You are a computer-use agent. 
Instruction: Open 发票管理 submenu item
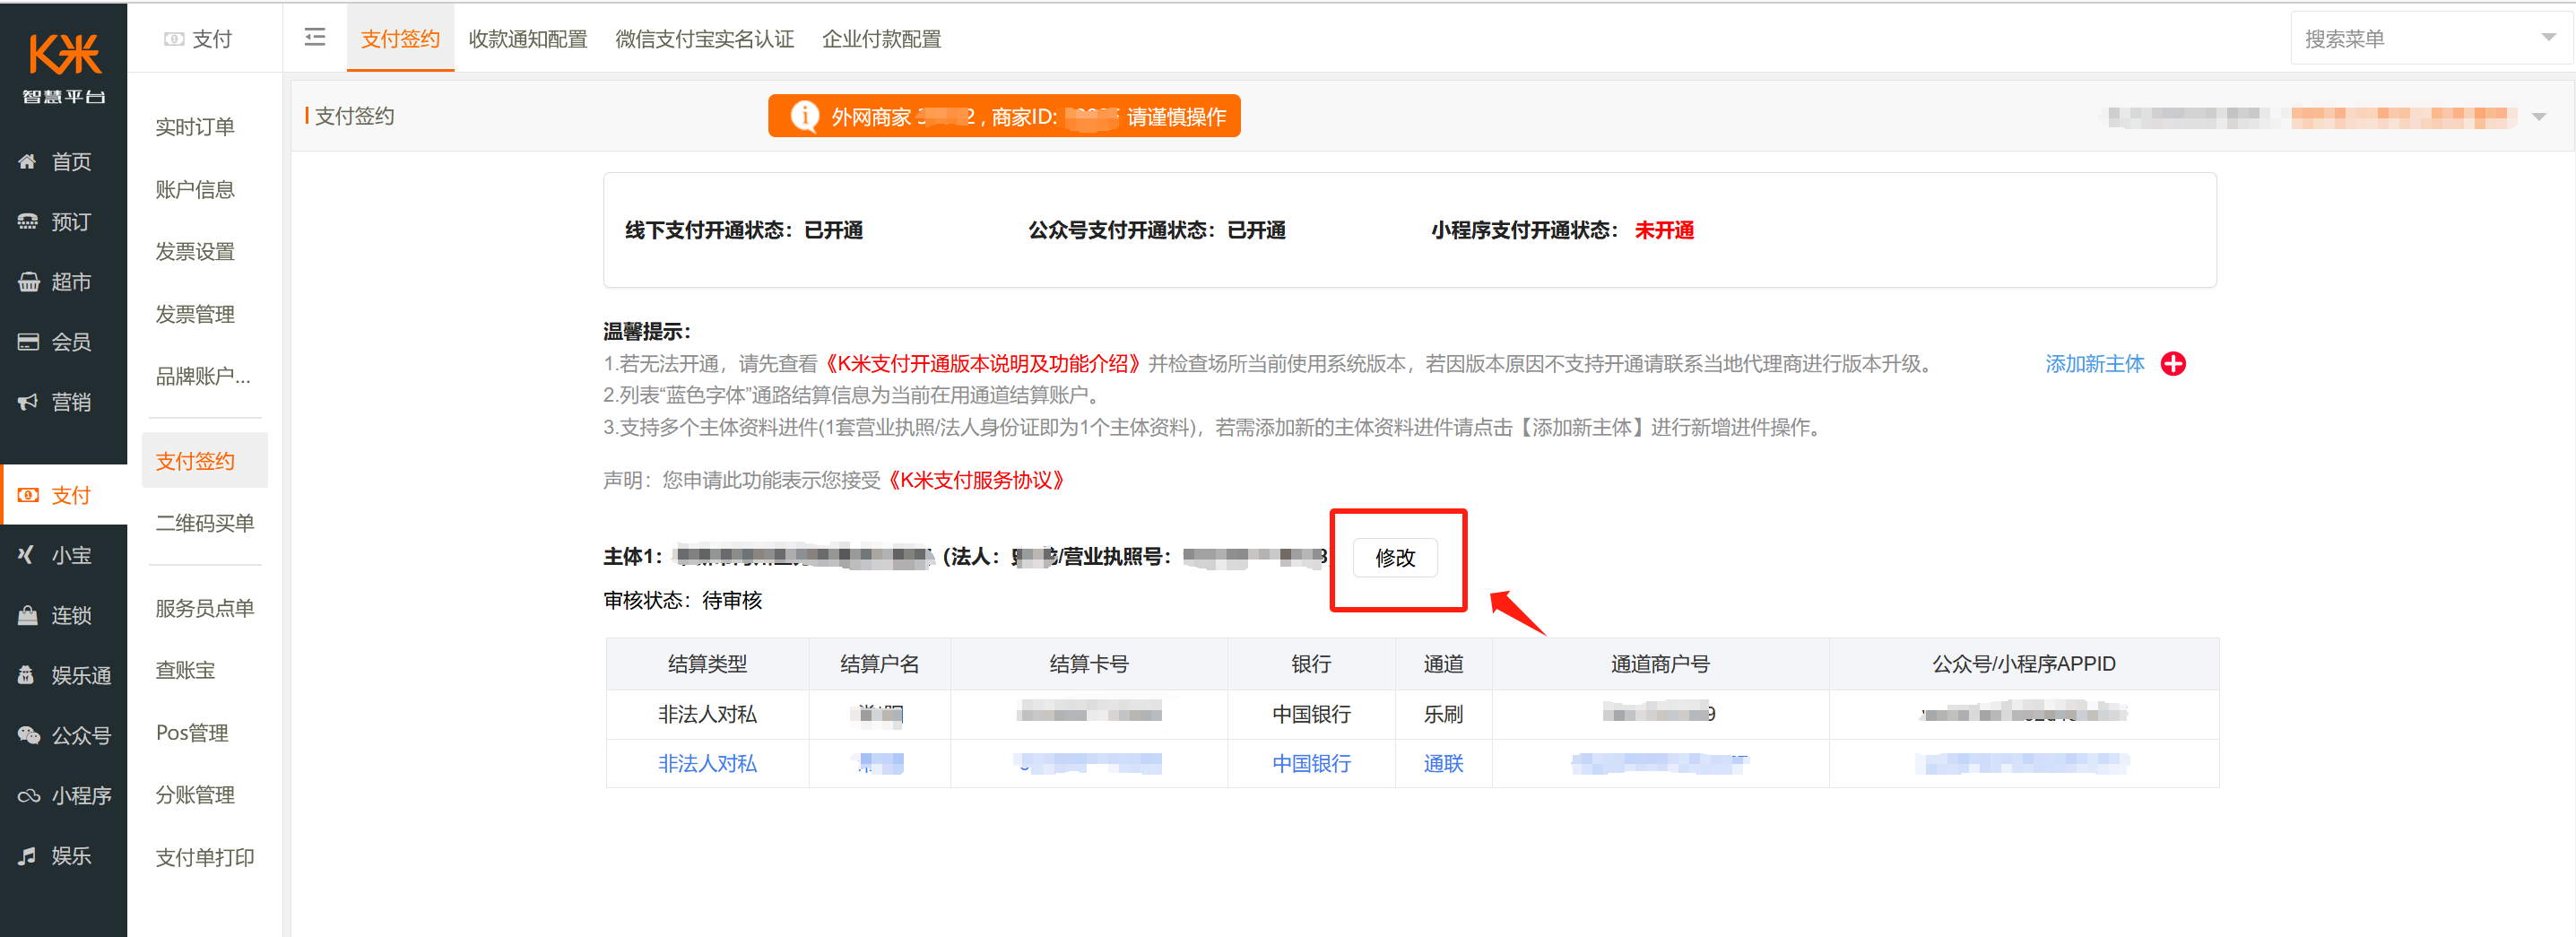point(195,314)
